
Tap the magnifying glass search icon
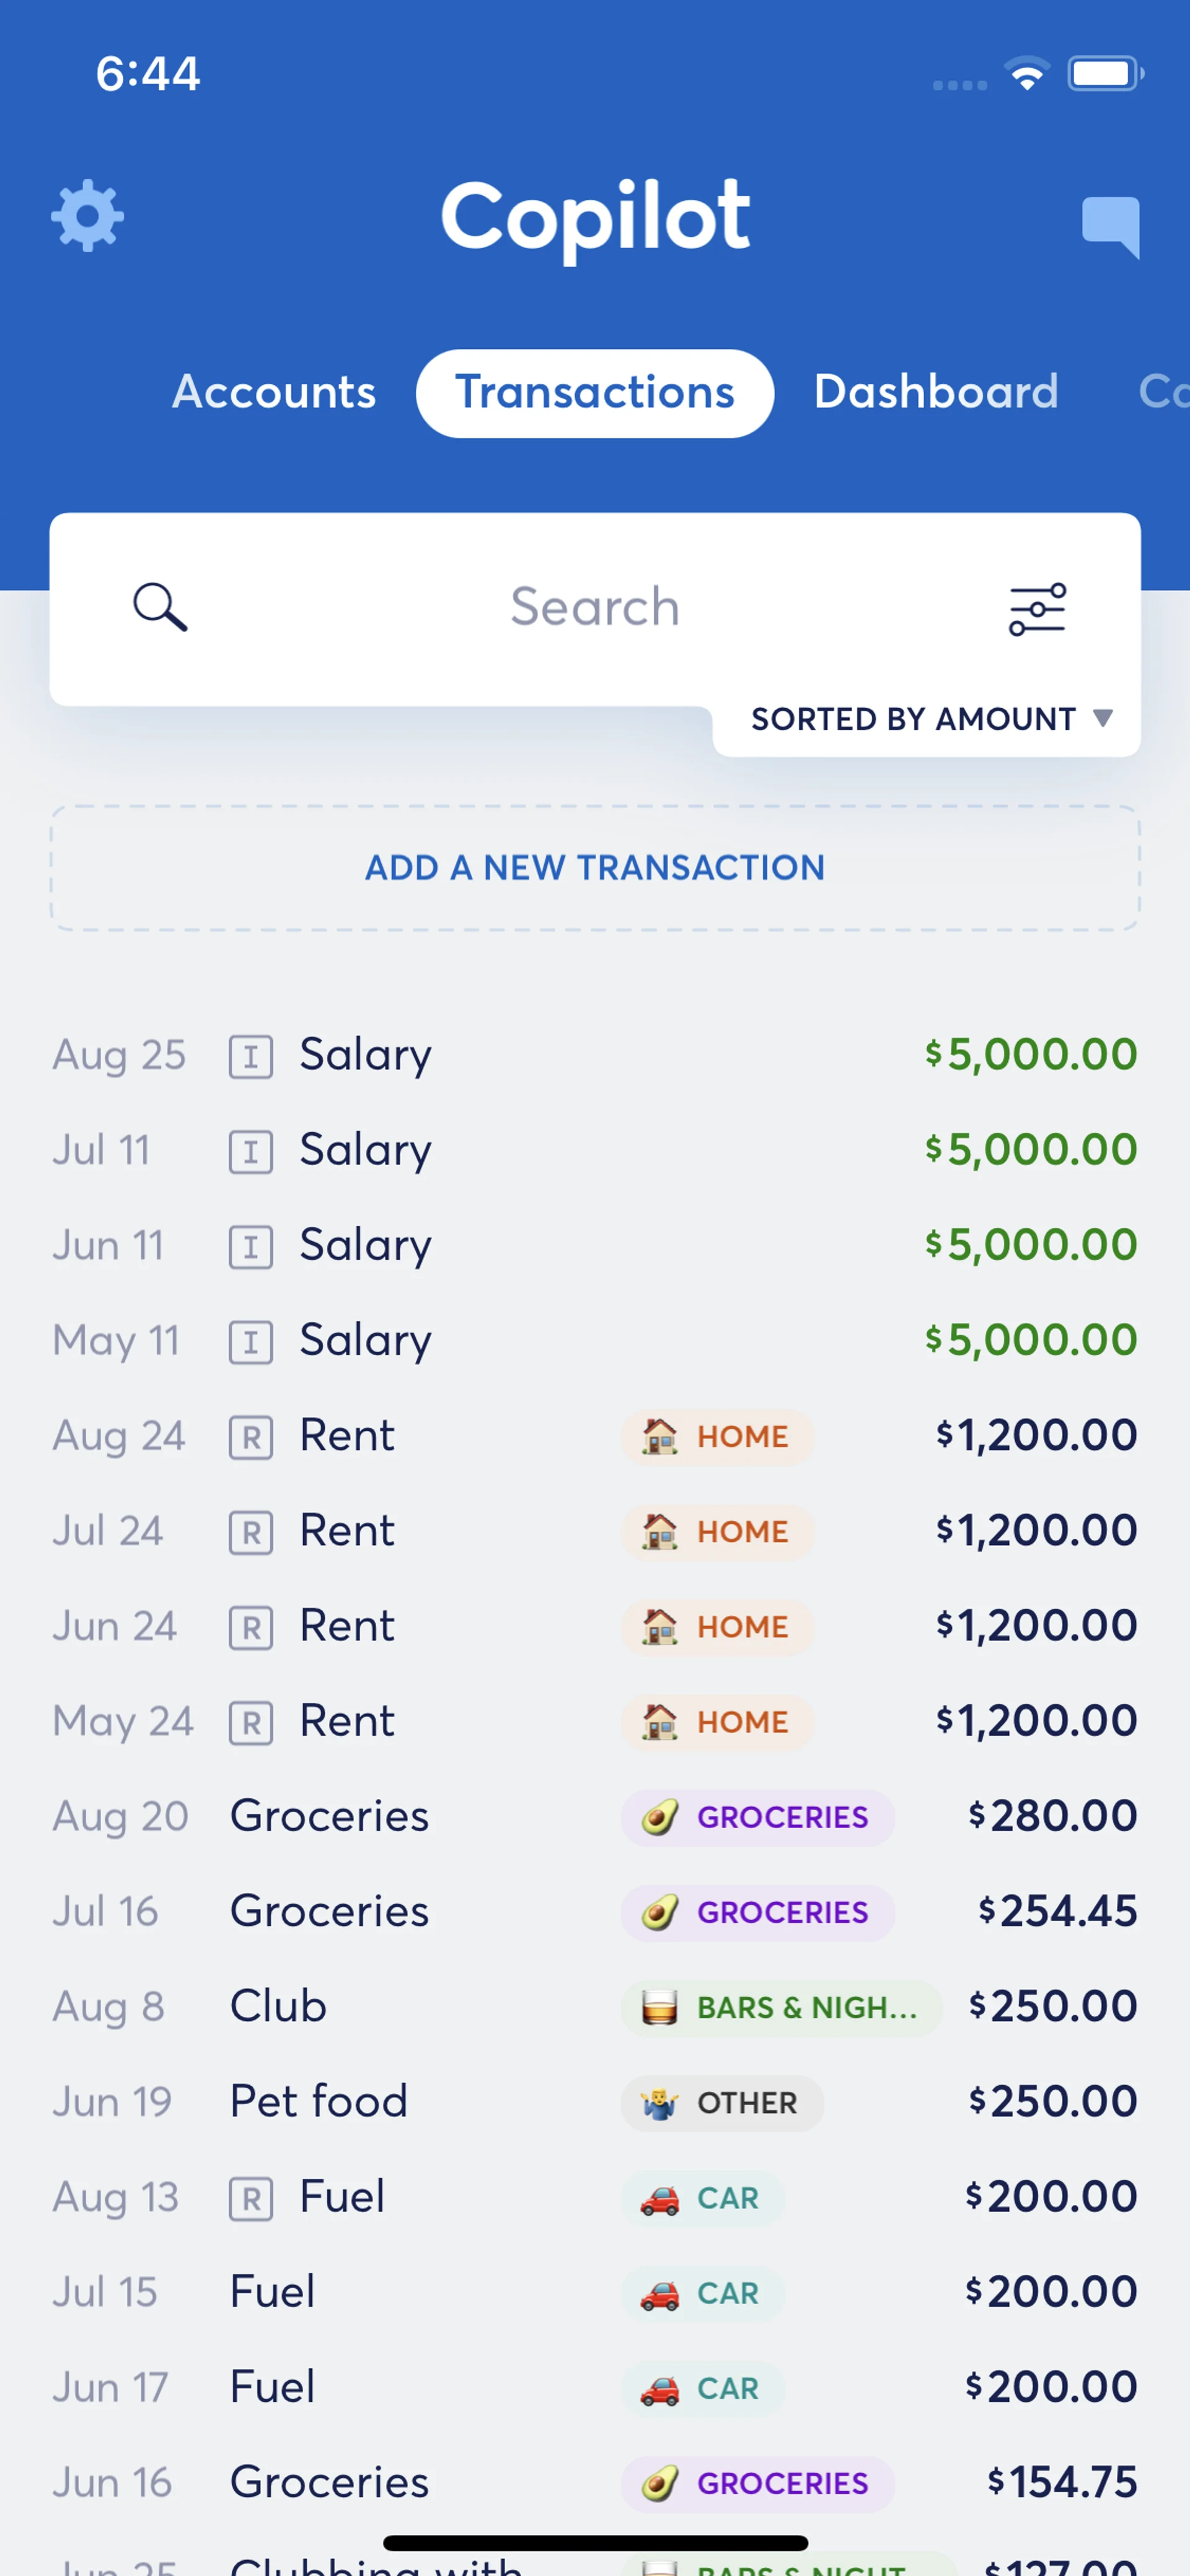(160, 607)
